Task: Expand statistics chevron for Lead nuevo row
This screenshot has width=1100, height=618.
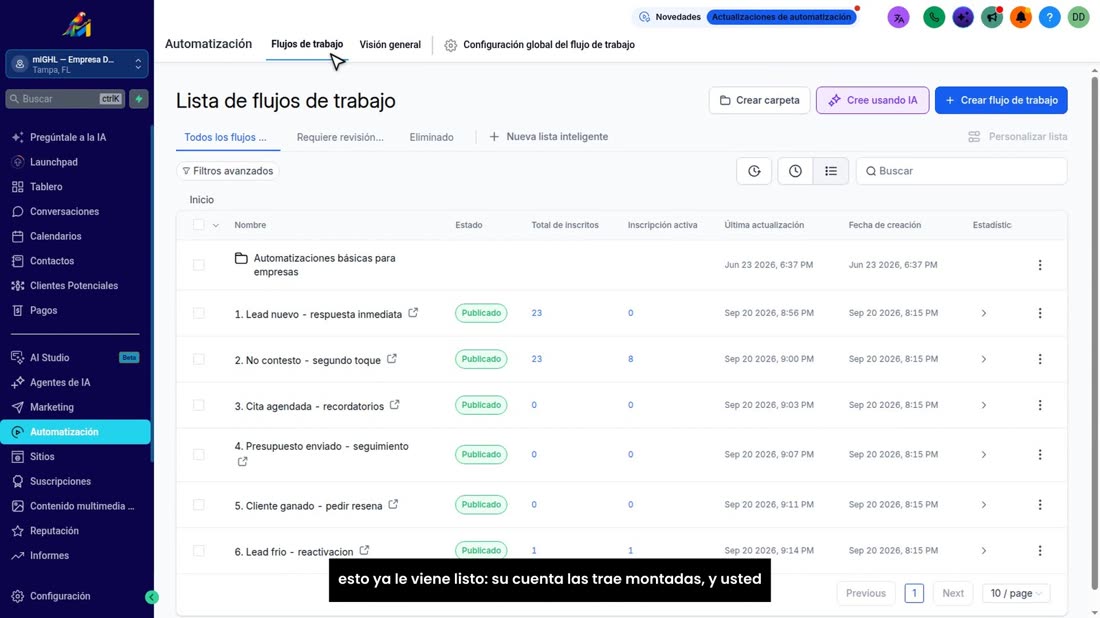Action: 984,313
